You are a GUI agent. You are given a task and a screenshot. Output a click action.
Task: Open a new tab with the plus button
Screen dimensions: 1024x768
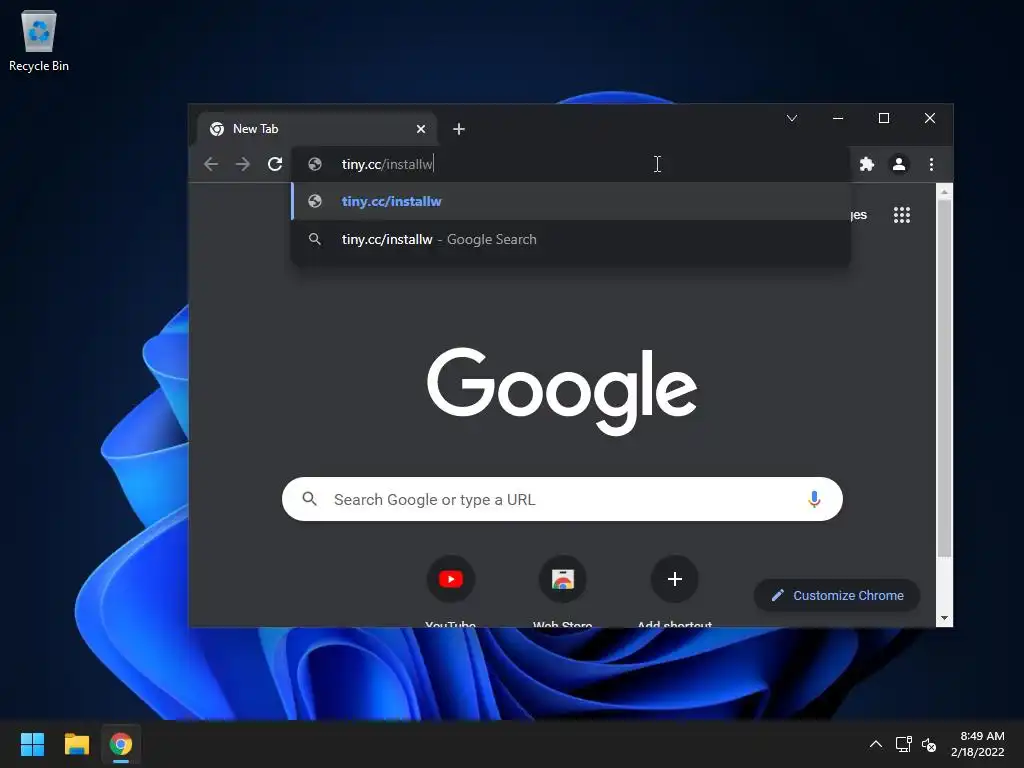(x=459, y=129)
